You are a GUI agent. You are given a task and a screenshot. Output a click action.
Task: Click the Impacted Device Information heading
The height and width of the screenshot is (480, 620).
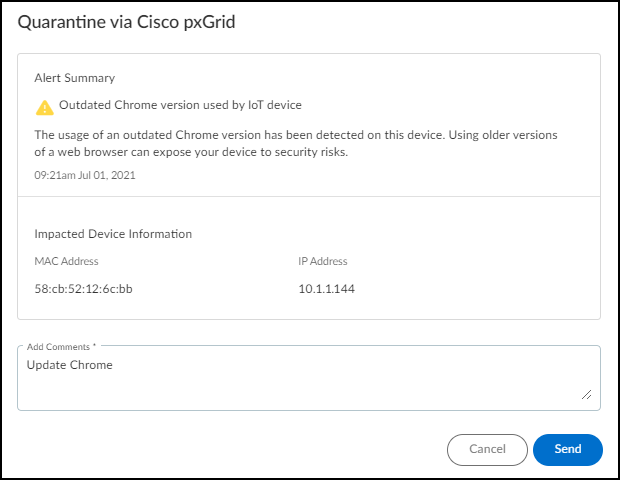(113, 234)
